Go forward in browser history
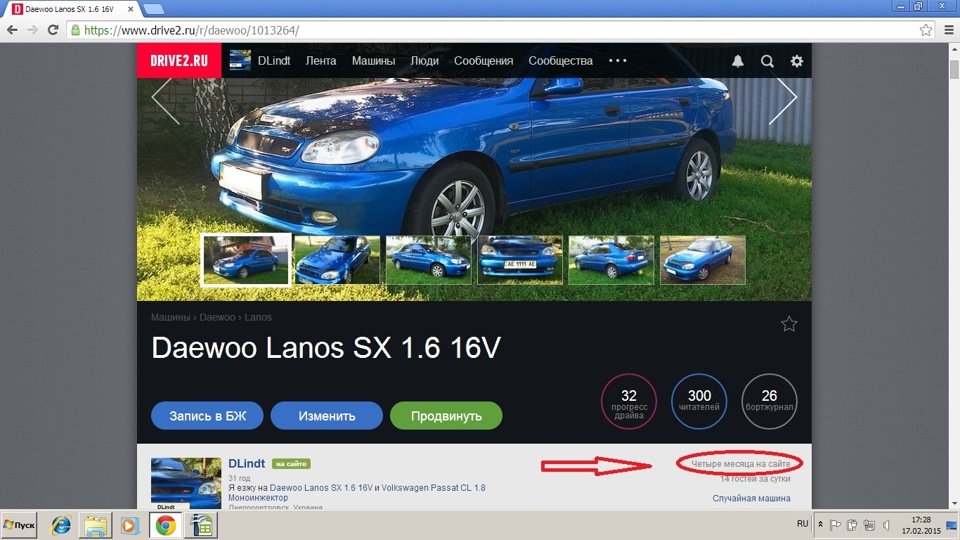The height and width of the screenshot is (540, 960). (32, 30)
